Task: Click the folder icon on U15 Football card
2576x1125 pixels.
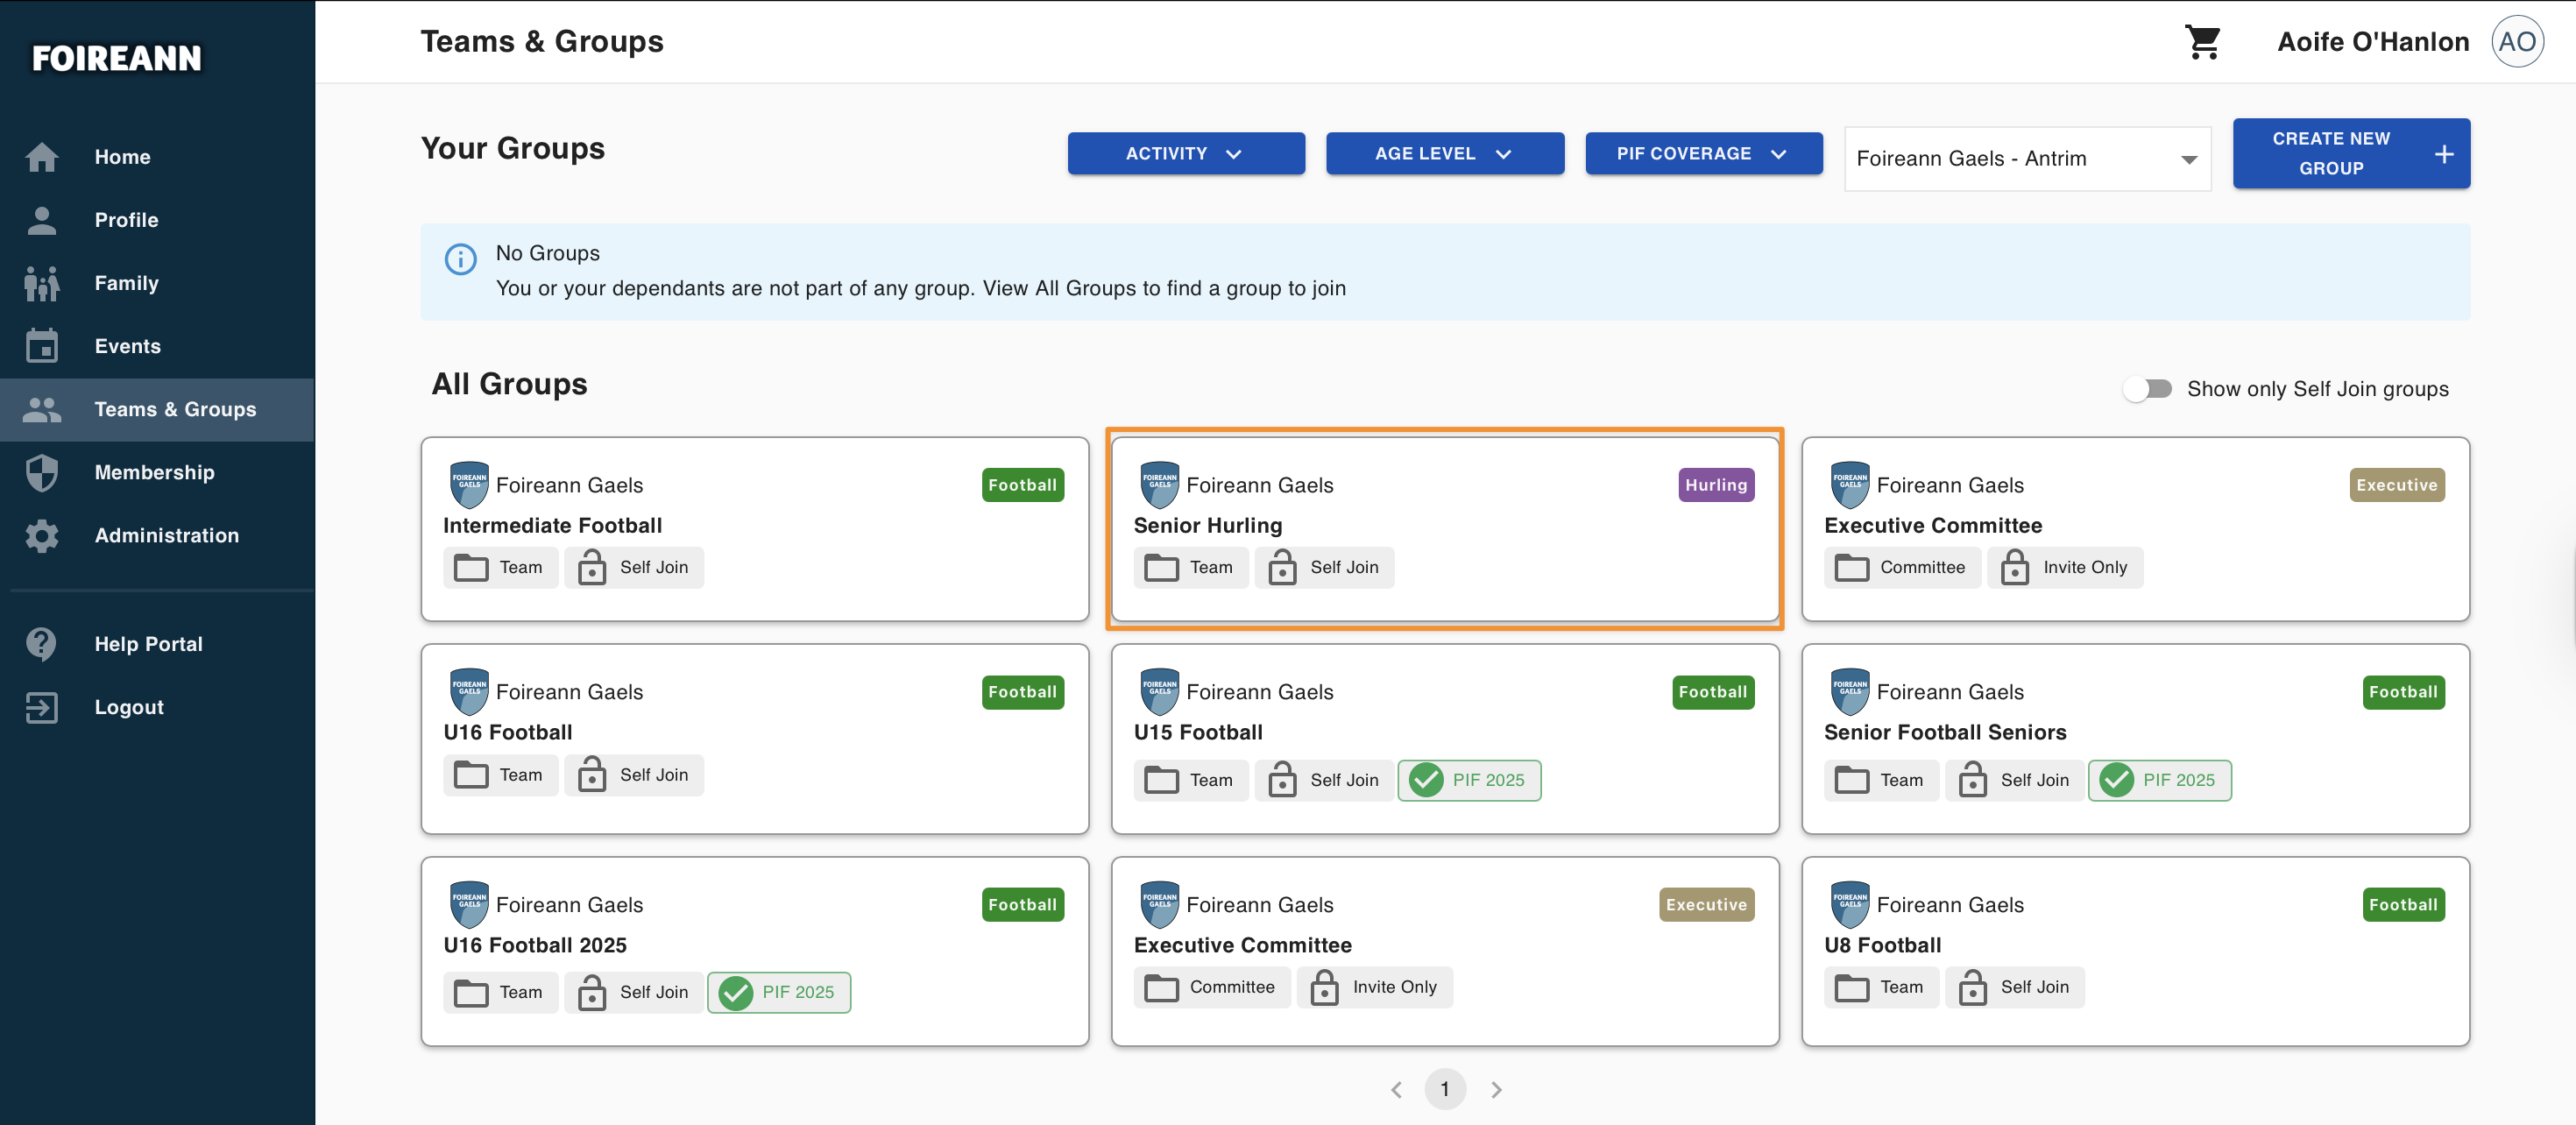Action: (x=1161, y=780)
